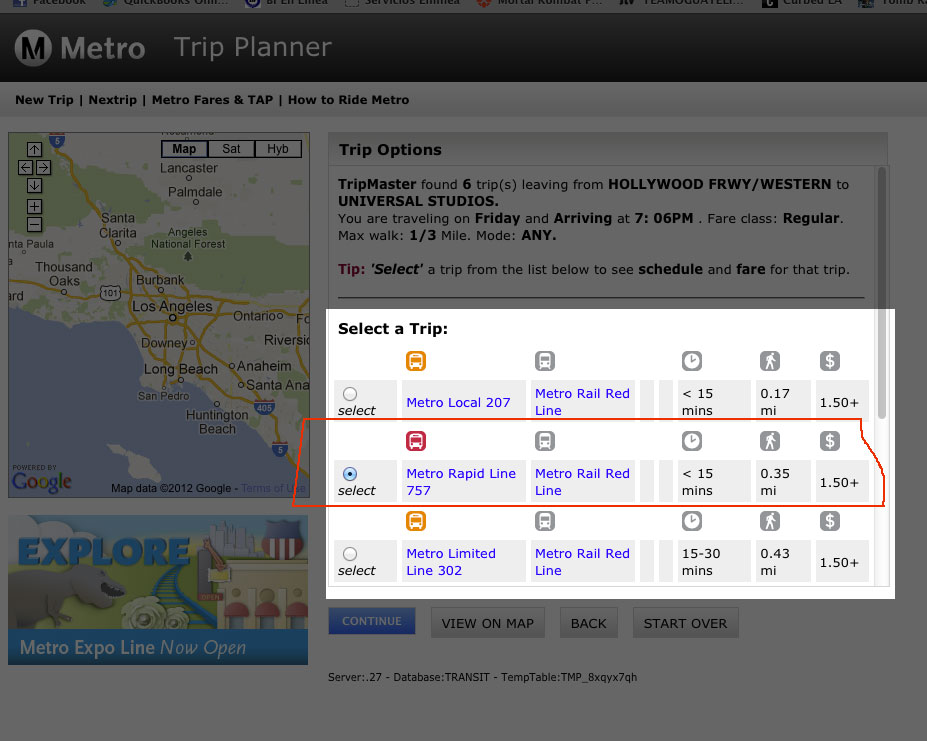
Task: Open Metro Rail Red Line link in 757 row
Action: [582, 482]
